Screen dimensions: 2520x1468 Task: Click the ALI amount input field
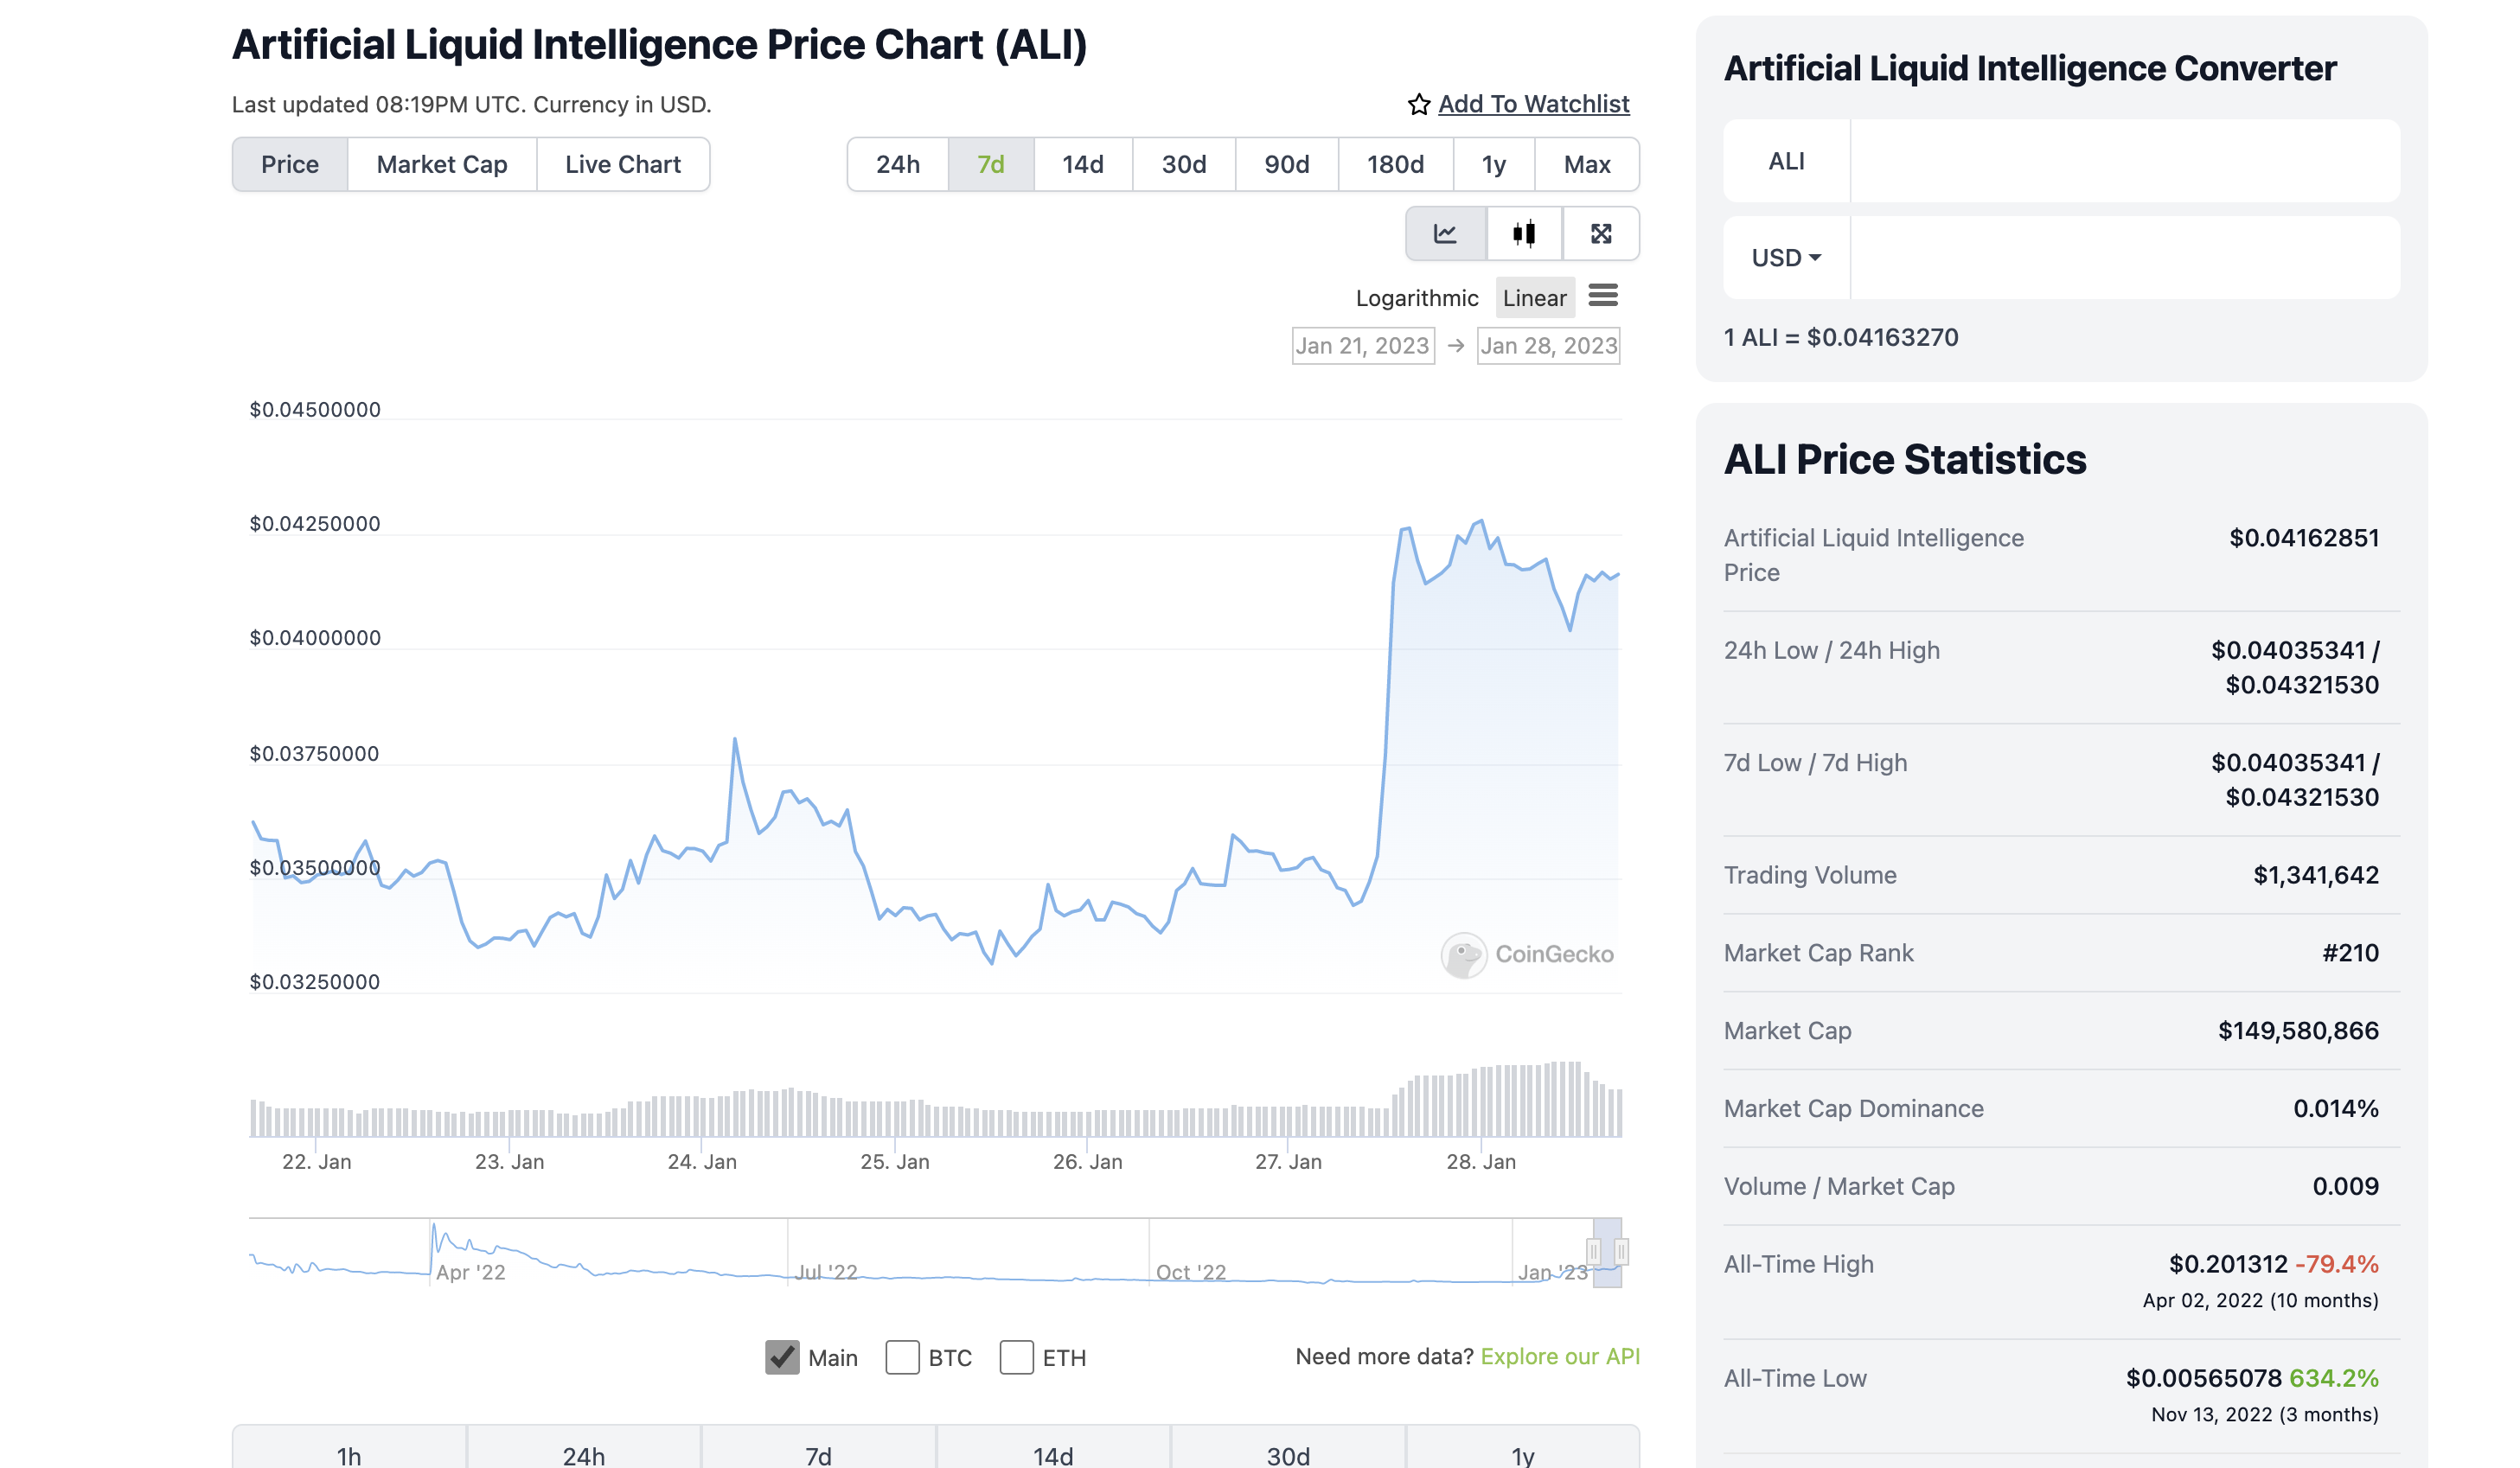click(x=2124, y=162)
